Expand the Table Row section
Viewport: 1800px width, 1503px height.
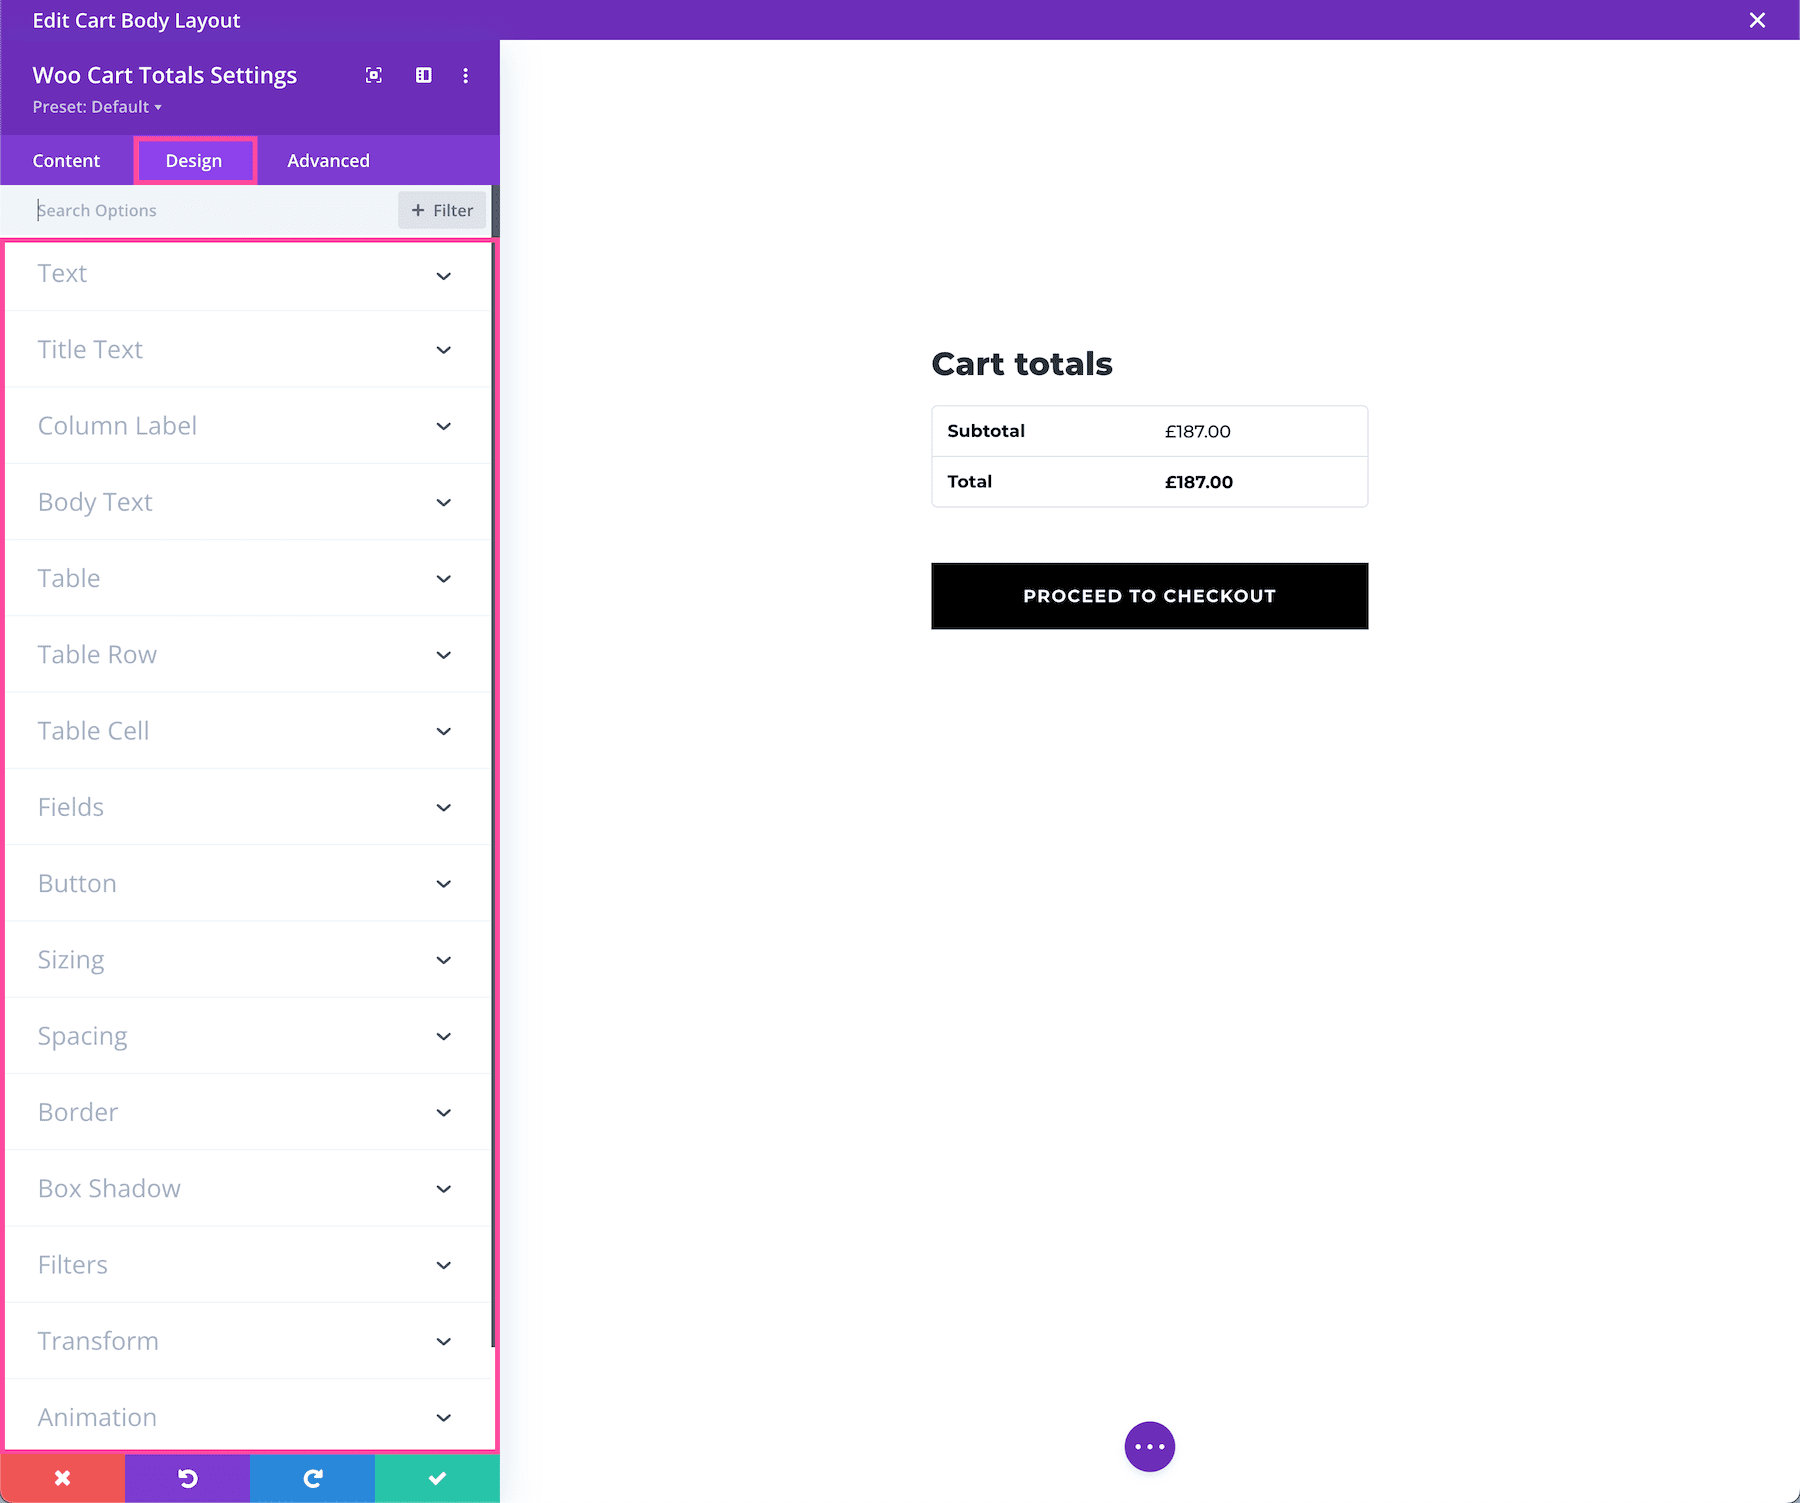(x=248, y=655)
